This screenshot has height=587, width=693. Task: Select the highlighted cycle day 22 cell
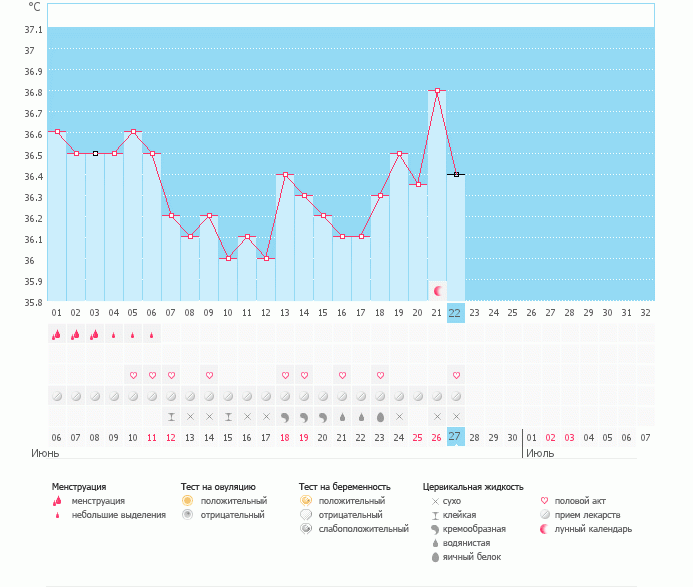coord(456,313)
